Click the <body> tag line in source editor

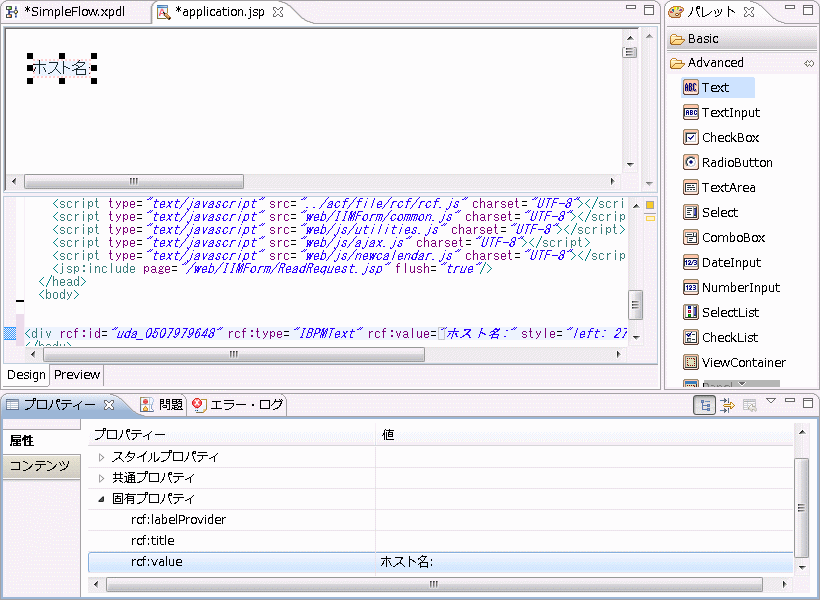tap(59, 295)
